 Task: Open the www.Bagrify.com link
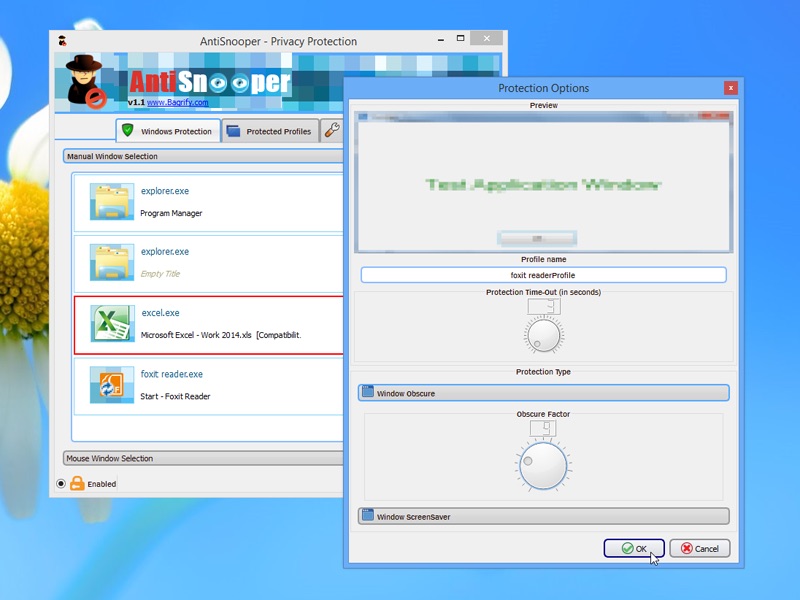tap(178, 102)
